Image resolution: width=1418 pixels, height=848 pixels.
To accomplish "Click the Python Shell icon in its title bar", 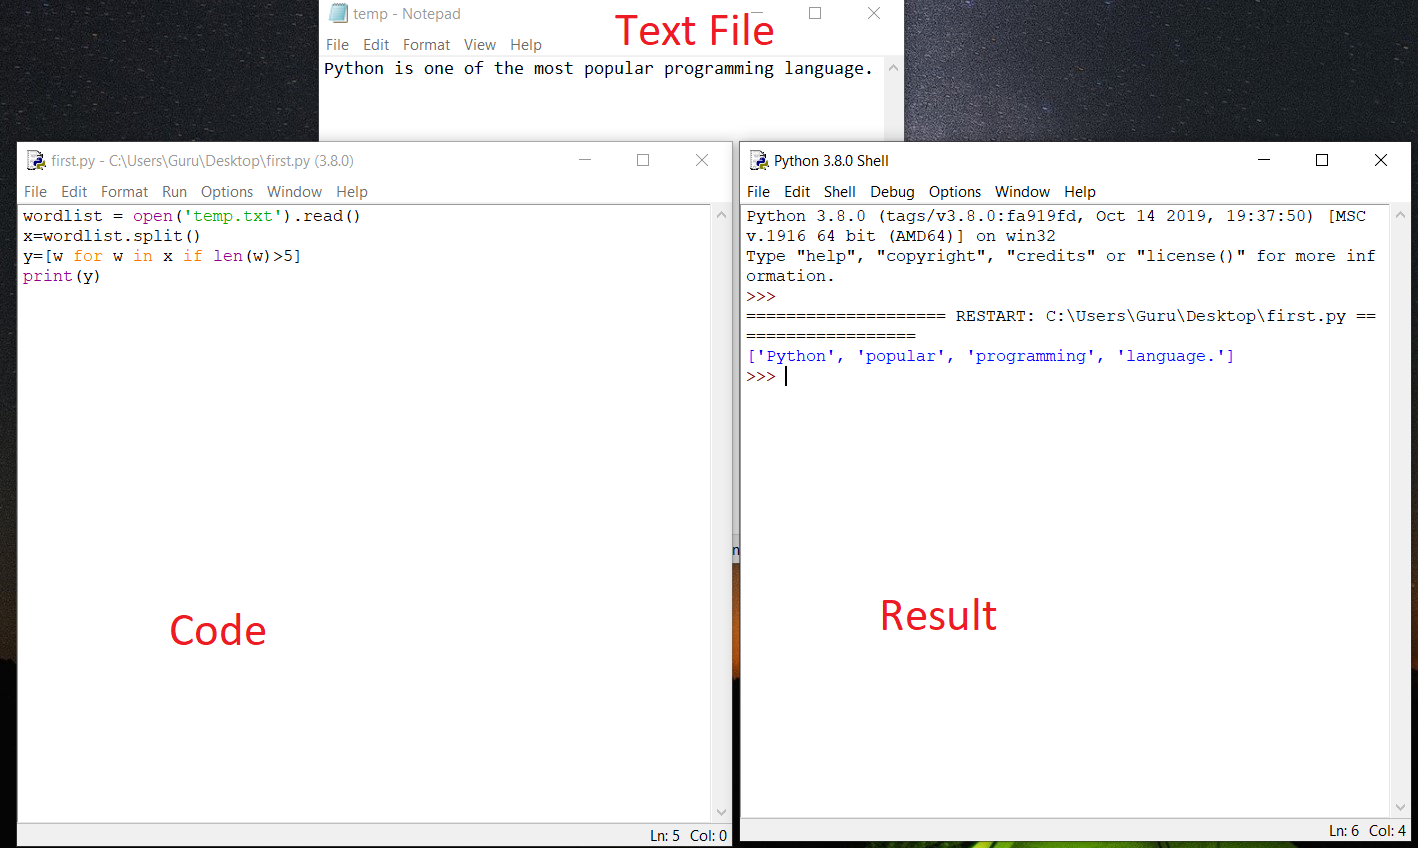I will pyautogui.click(x=757, y=160).
